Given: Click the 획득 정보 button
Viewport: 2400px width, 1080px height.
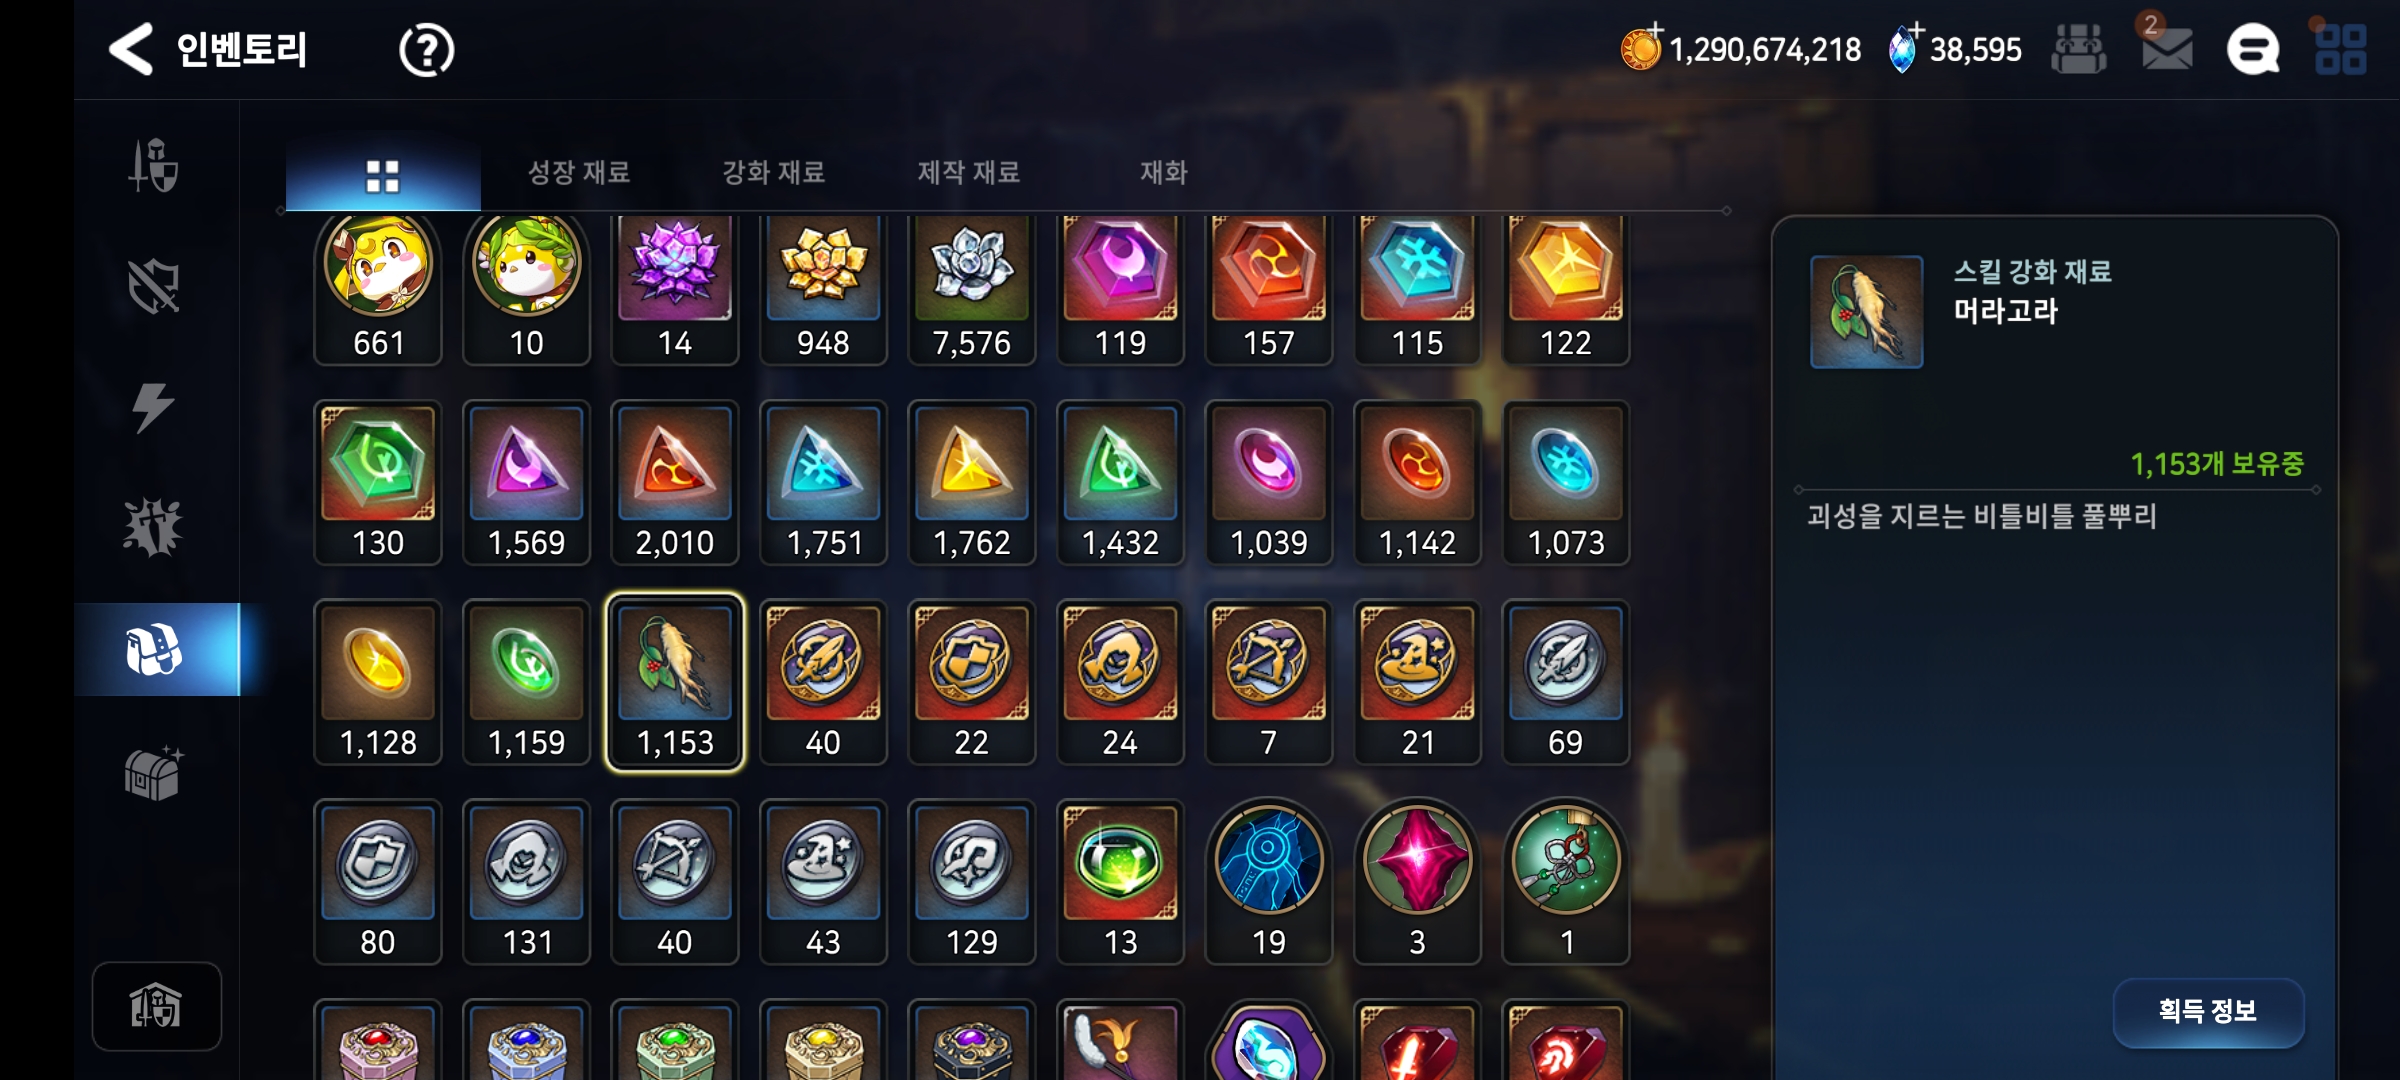Looking at the screenshot, I should [2208, 1011].
